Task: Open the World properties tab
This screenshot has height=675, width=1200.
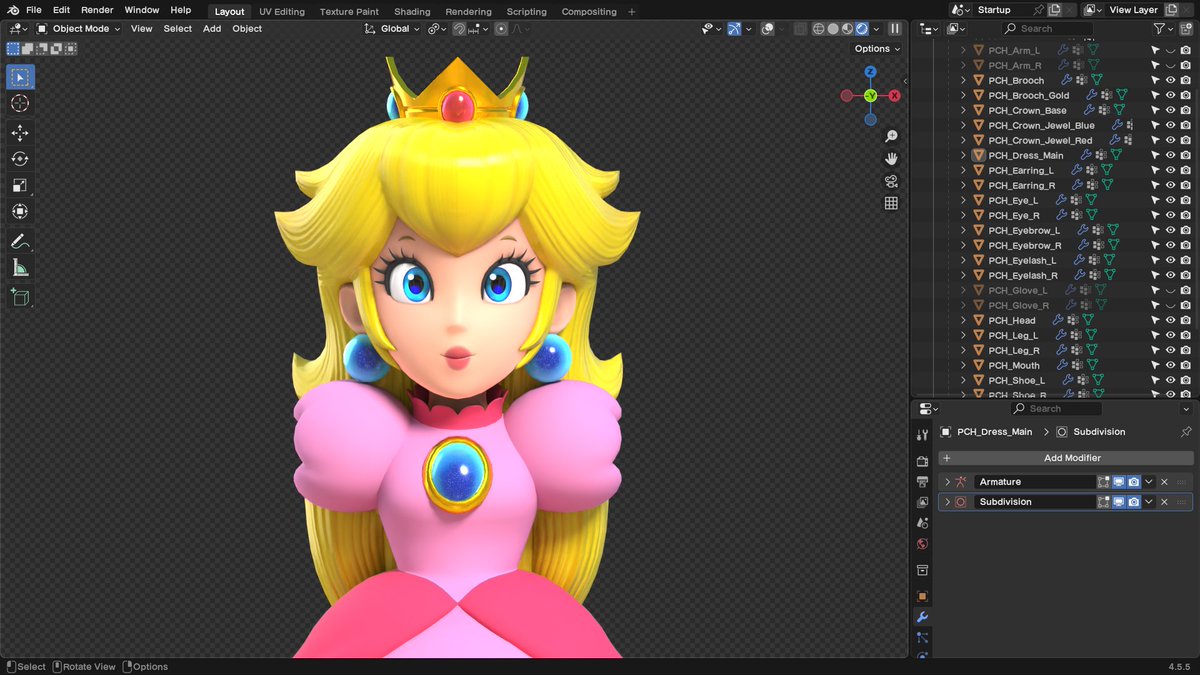Action: tap(922, 545)
